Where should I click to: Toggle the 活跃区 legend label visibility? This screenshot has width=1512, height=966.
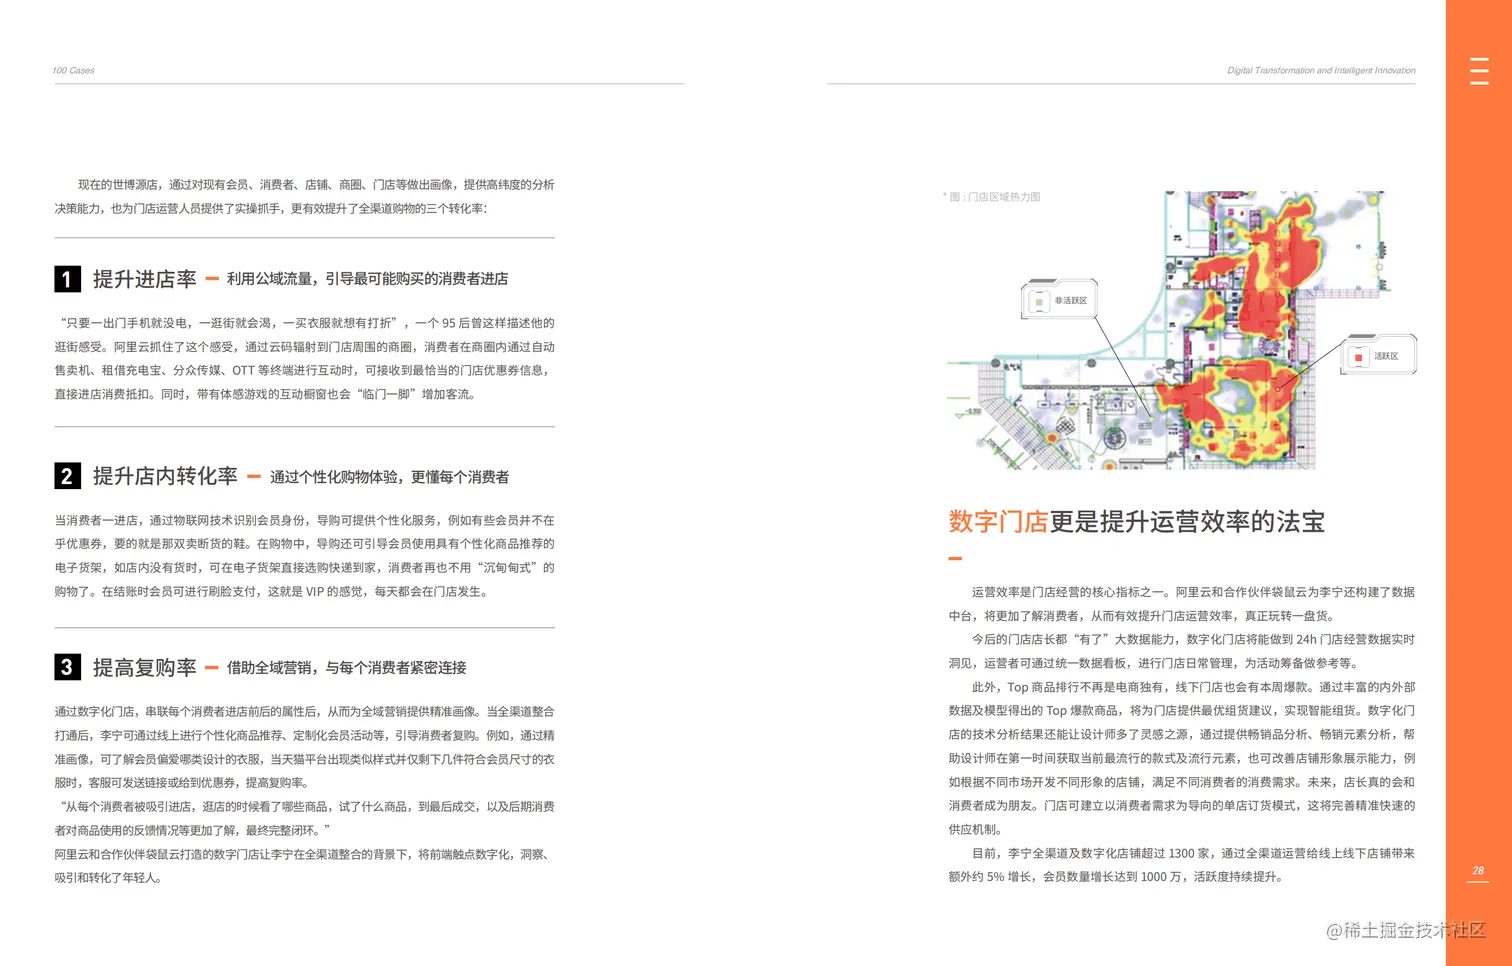click(1387, 355)
